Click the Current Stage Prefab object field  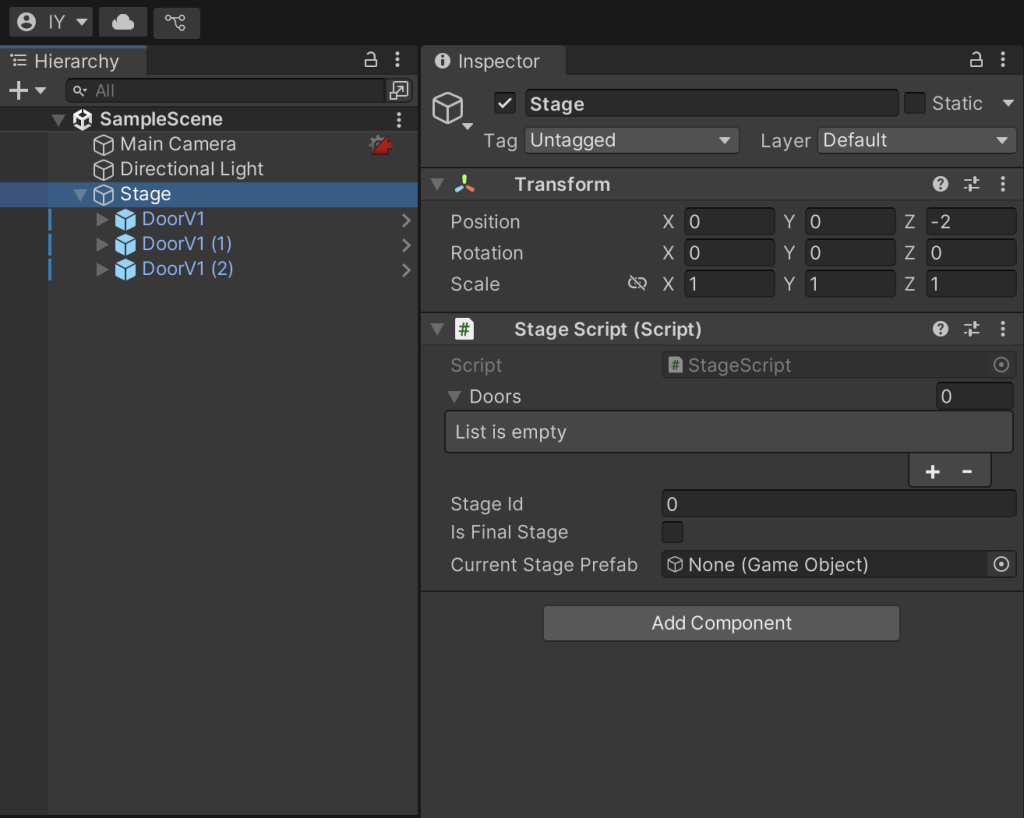pyautogui.click(x=825, y=565)
